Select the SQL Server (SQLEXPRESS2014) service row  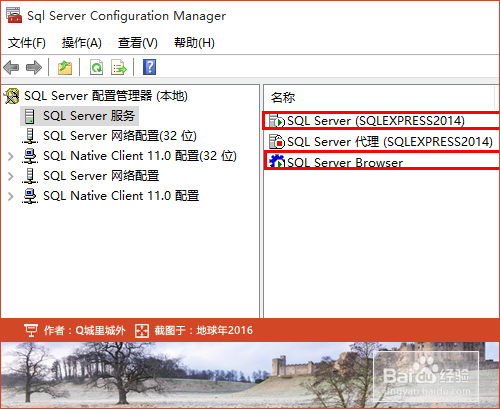(x=382, y=121)
